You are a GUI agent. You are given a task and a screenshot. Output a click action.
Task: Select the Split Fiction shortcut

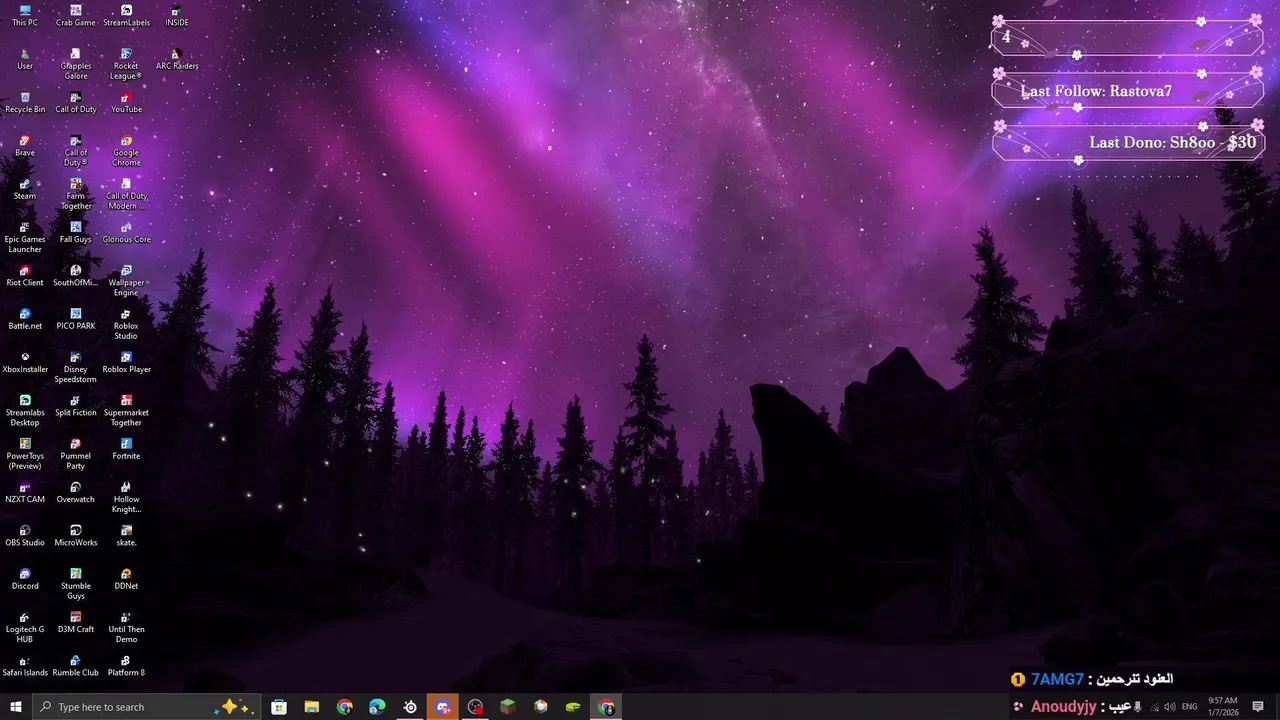(76, 406)
